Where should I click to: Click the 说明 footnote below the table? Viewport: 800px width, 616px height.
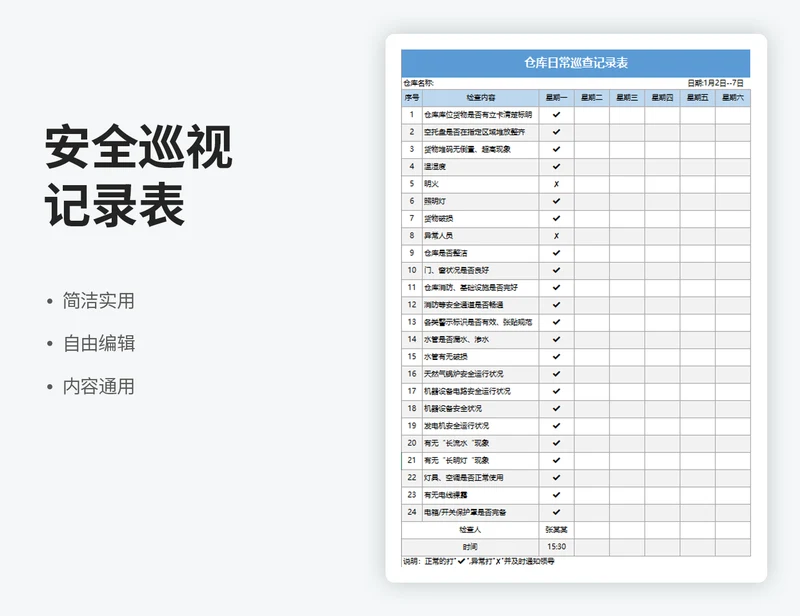[x=479, y=561]
